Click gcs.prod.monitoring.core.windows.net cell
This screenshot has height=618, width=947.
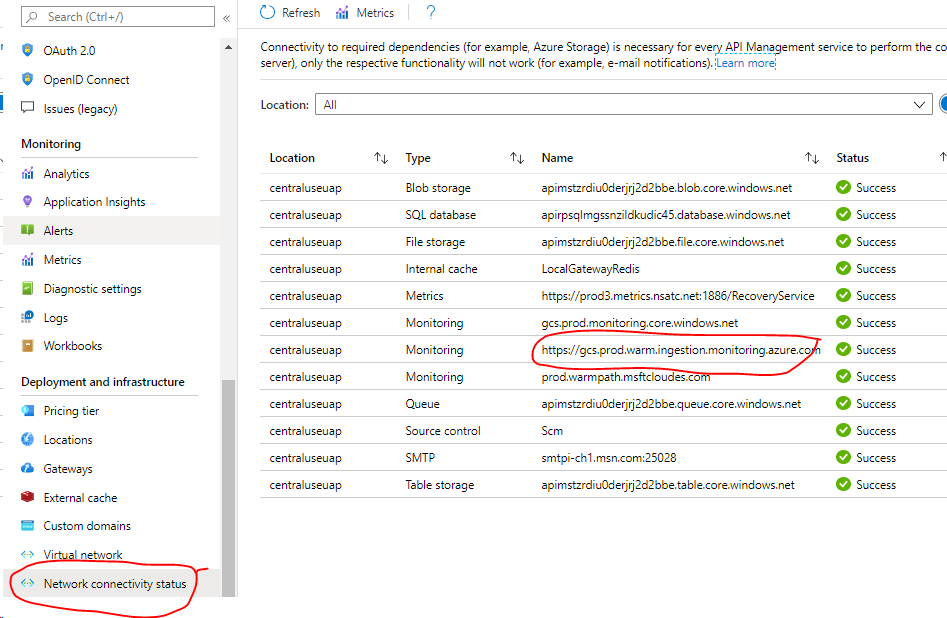click(x=640, y=323)
